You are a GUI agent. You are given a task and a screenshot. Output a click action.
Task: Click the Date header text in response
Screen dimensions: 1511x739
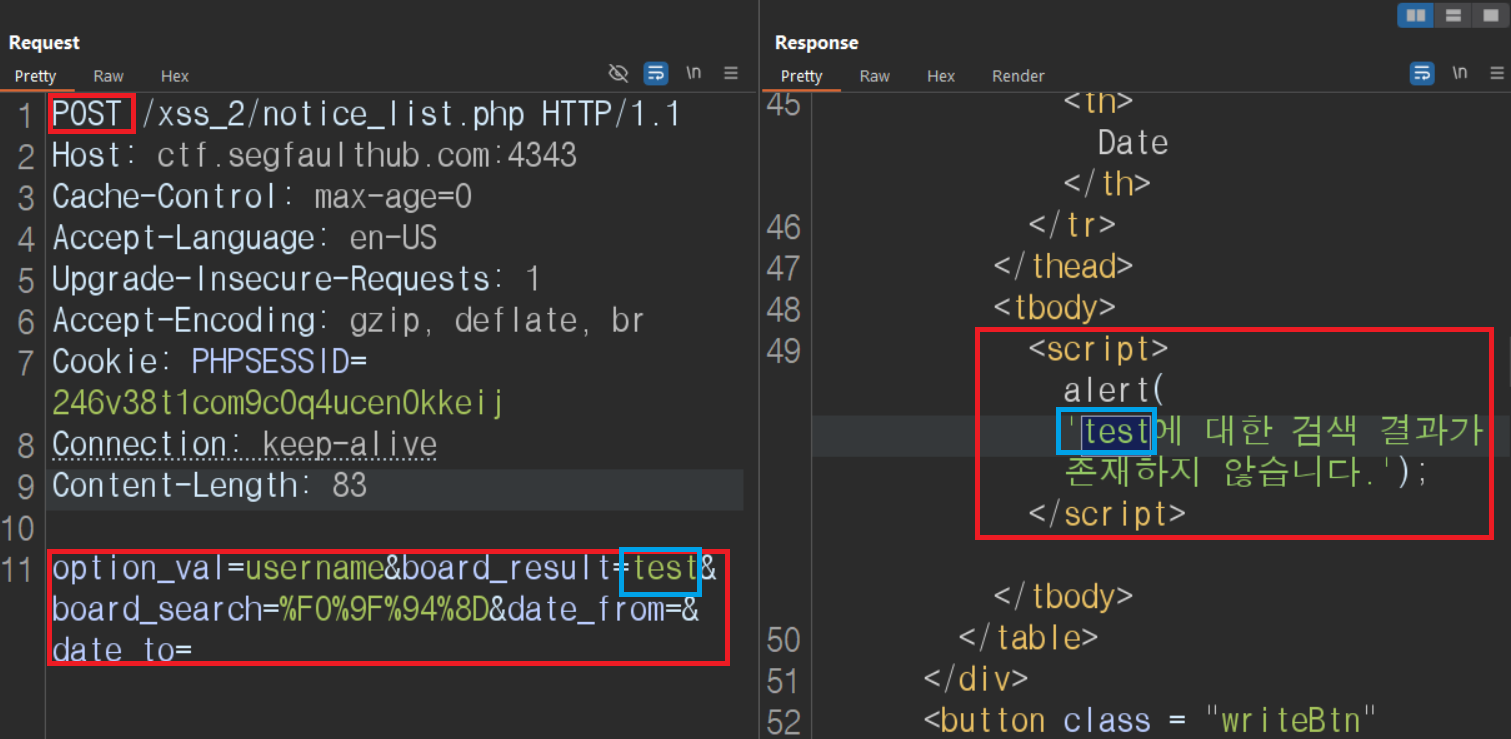(1133, 143)
